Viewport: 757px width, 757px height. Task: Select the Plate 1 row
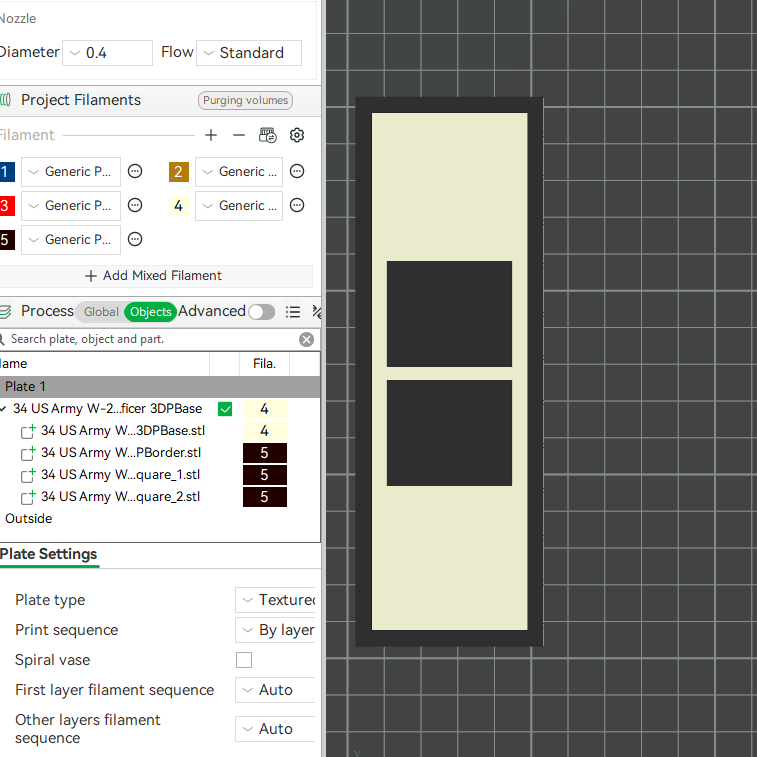(x=159, y=387)
